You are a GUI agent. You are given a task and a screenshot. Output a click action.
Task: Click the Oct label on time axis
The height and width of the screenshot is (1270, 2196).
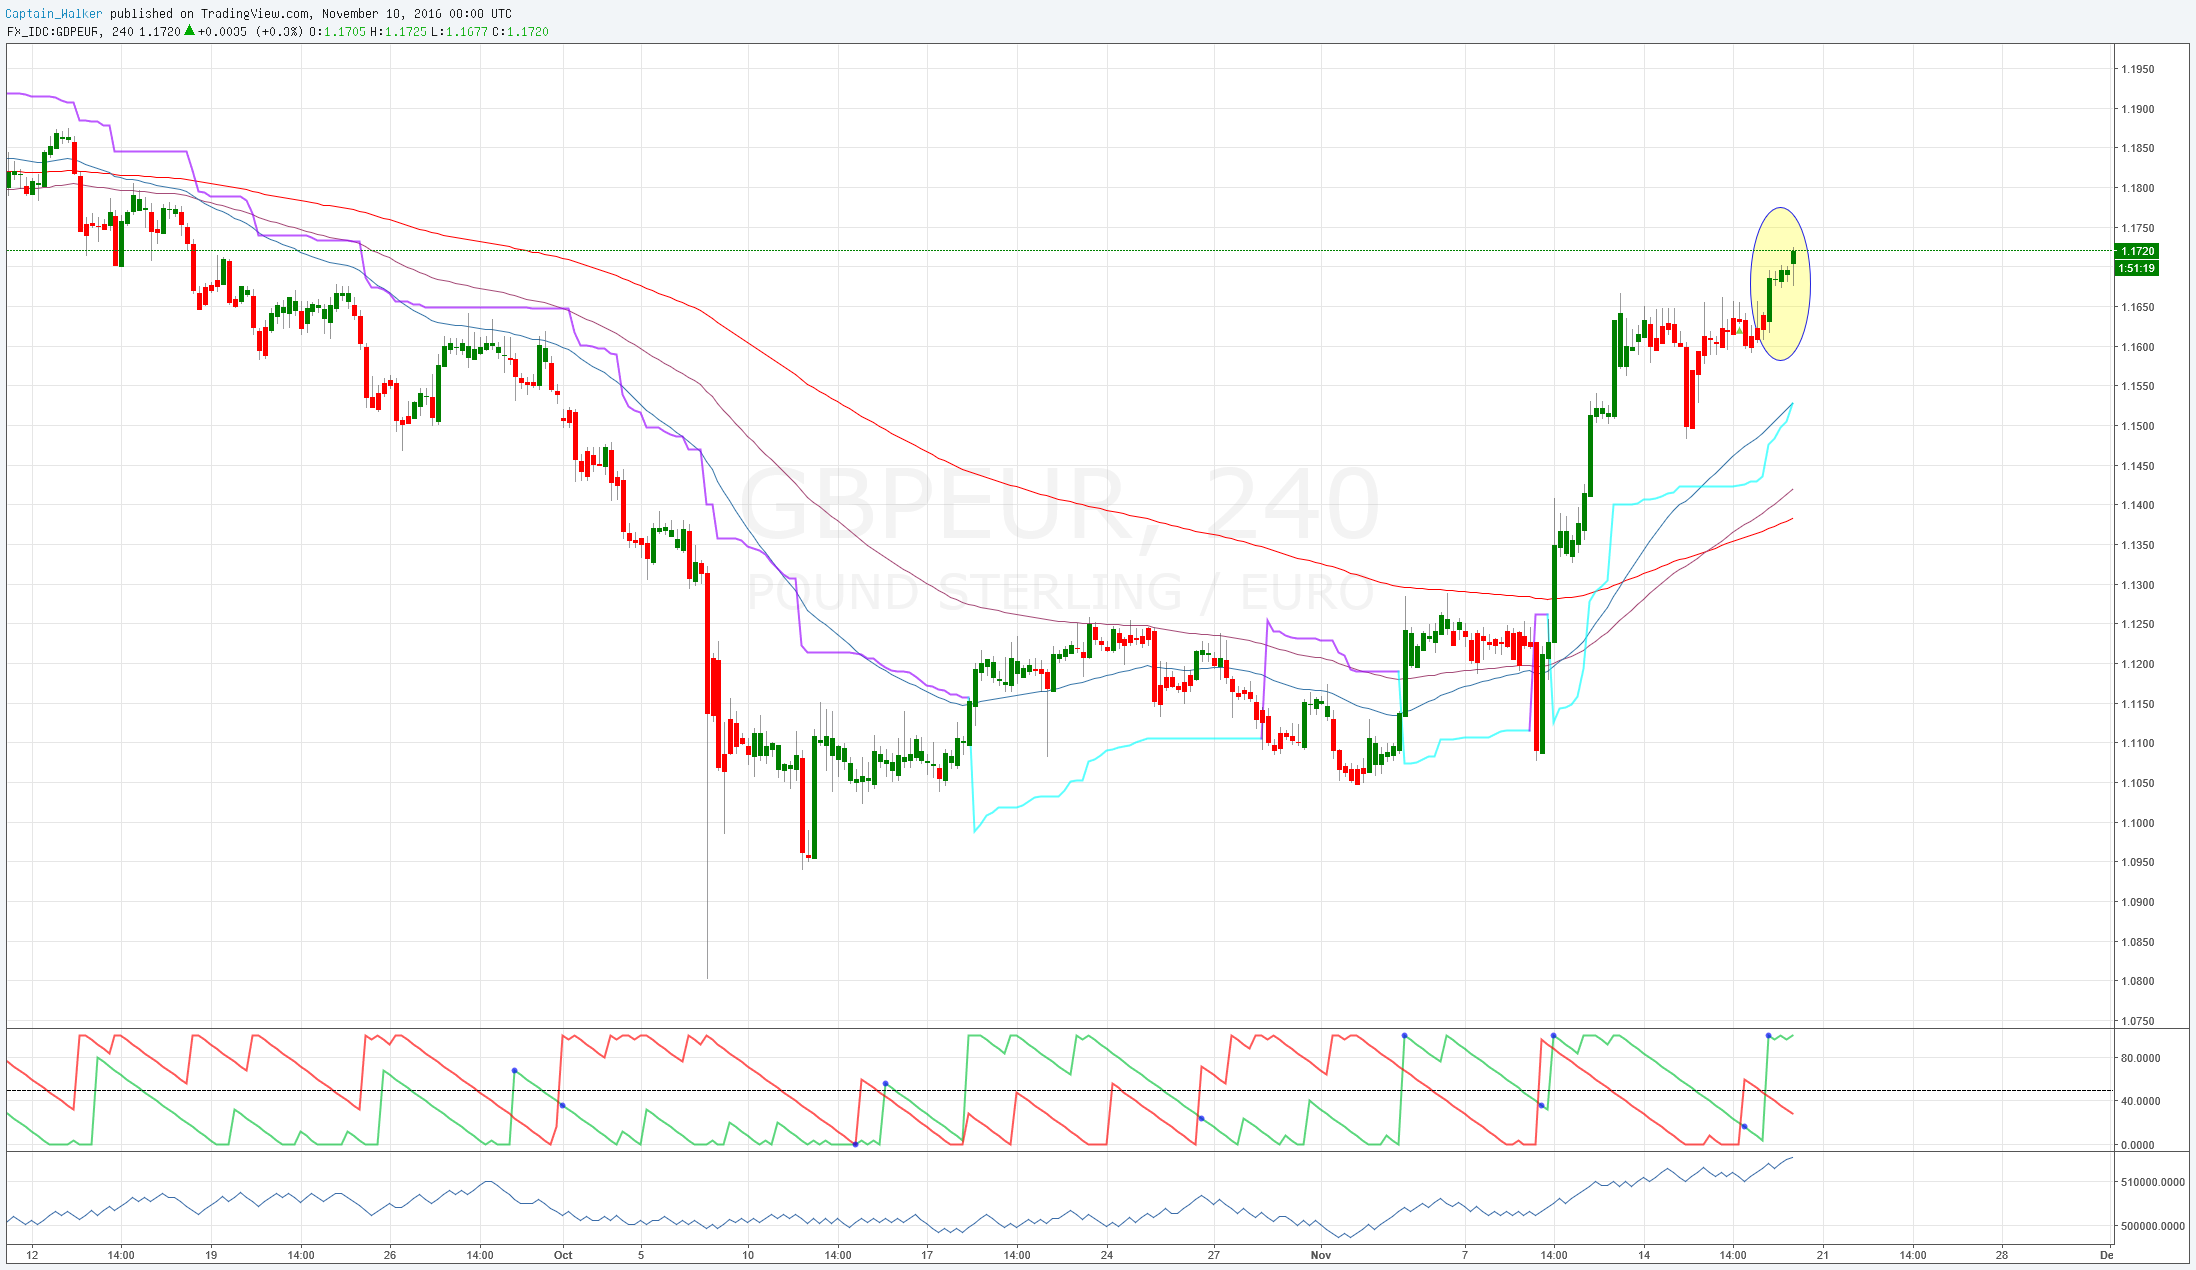click(x=563, y=1255)
